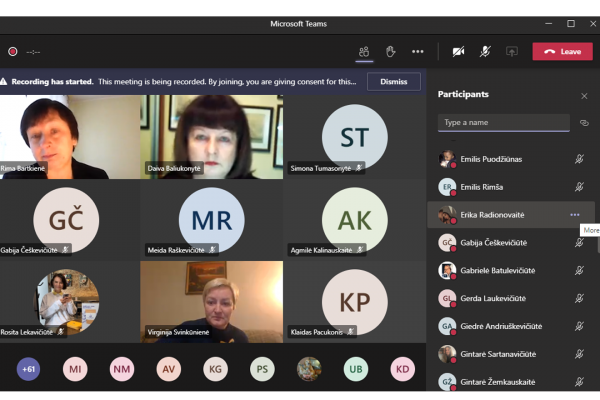Close the Participants panel
This screenshot has height=400, width=600.
coord(584,96)
